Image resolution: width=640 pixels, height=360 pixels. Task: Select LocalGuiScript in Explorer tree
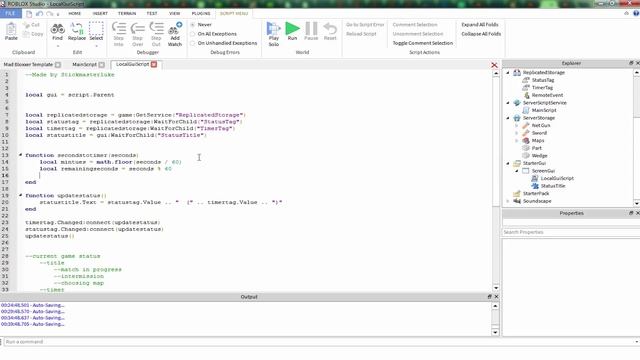tap(557, 178)
